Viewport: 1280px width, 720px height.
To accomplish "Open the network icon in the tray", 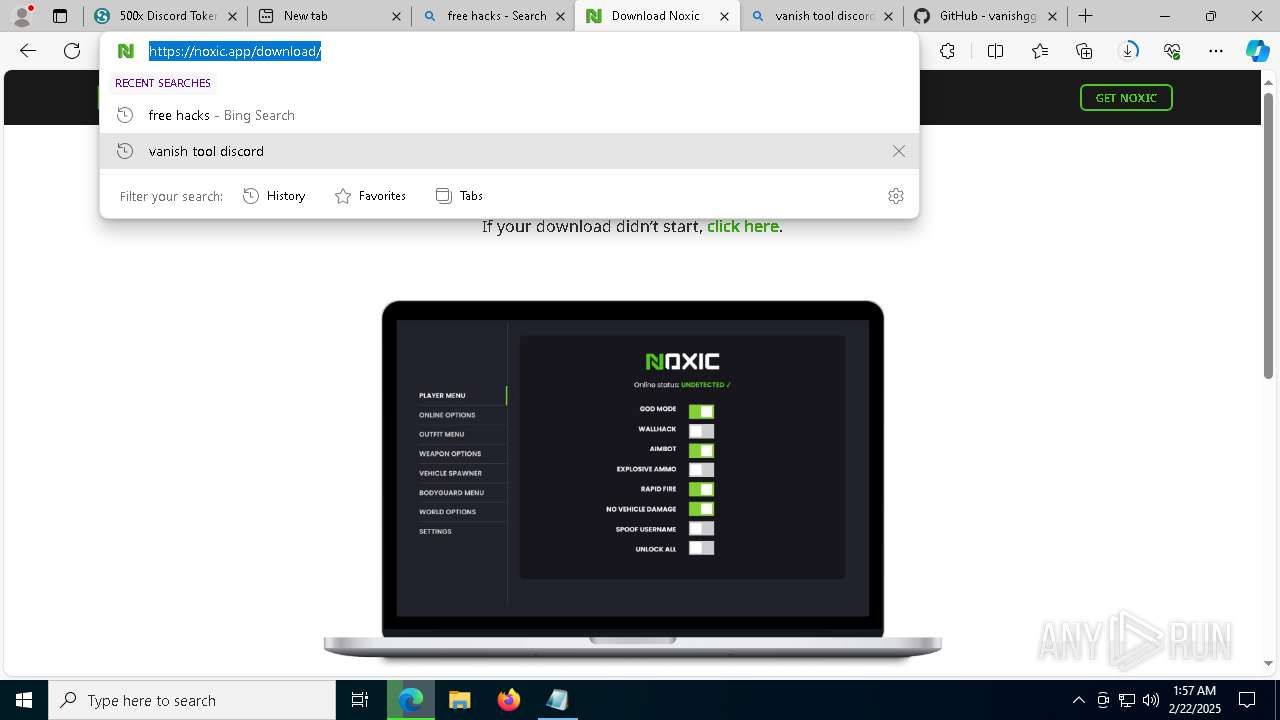I will (1127, 700).
